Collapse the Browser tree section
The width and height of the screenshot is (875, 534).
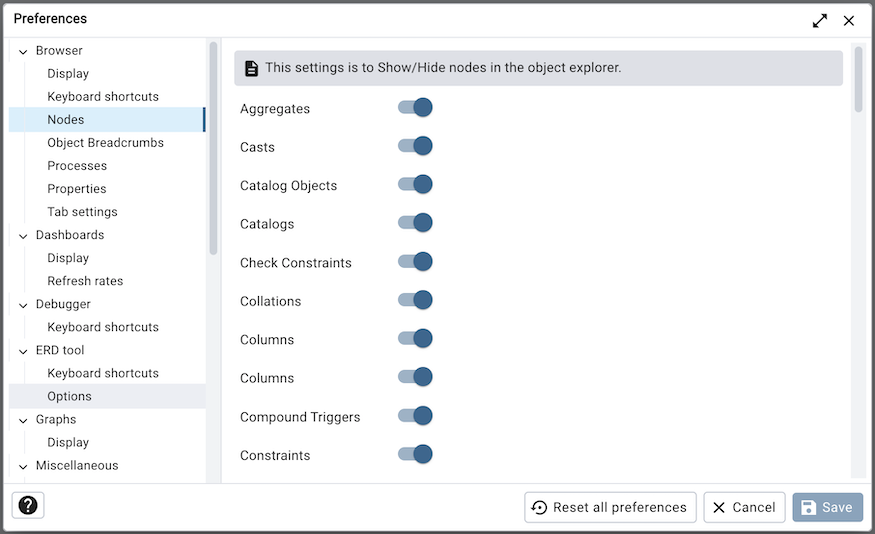[23, 51]
